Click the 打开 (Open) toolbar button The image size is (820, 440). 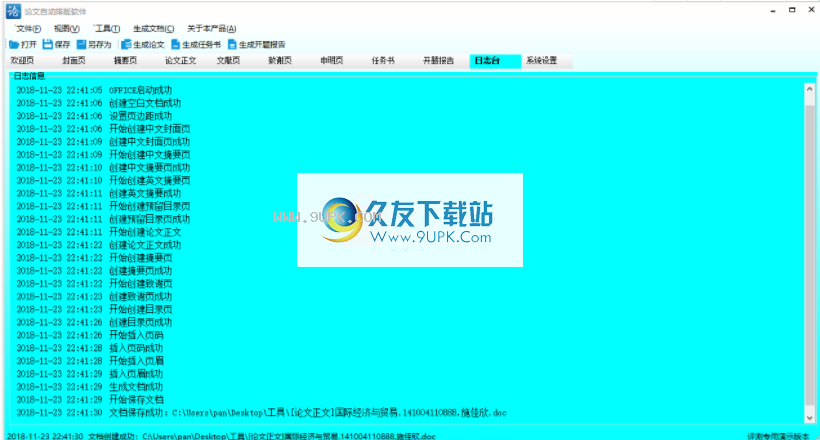pos(23,44)
